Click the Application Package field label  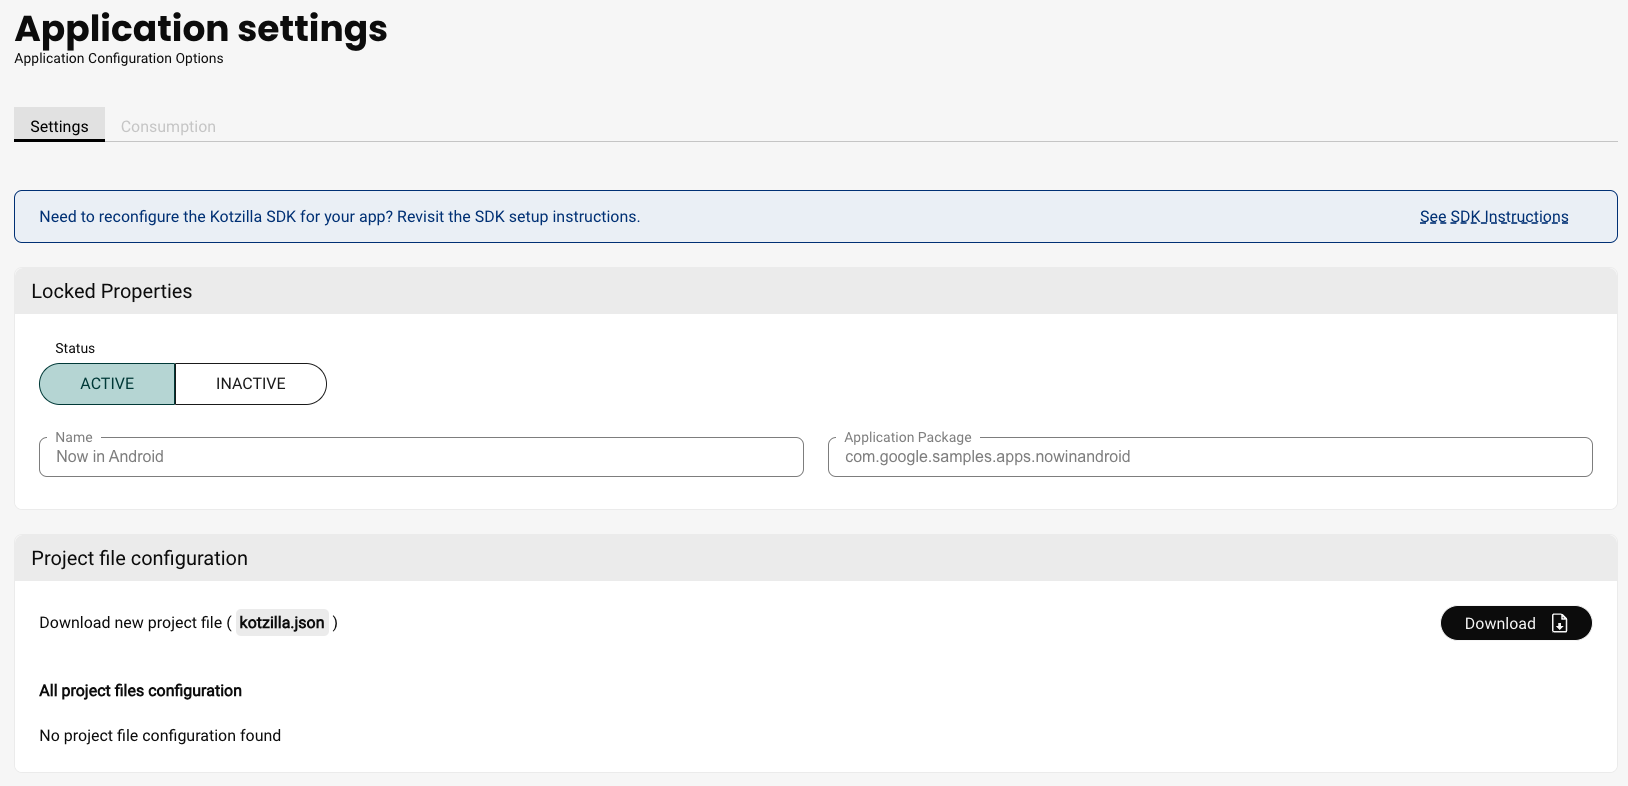907,437
